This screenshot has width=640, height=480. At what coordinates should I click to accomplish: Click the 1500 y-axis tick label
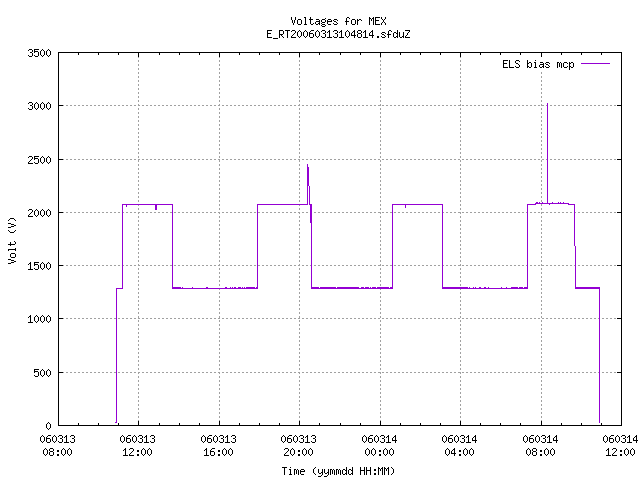pos(39,266)
